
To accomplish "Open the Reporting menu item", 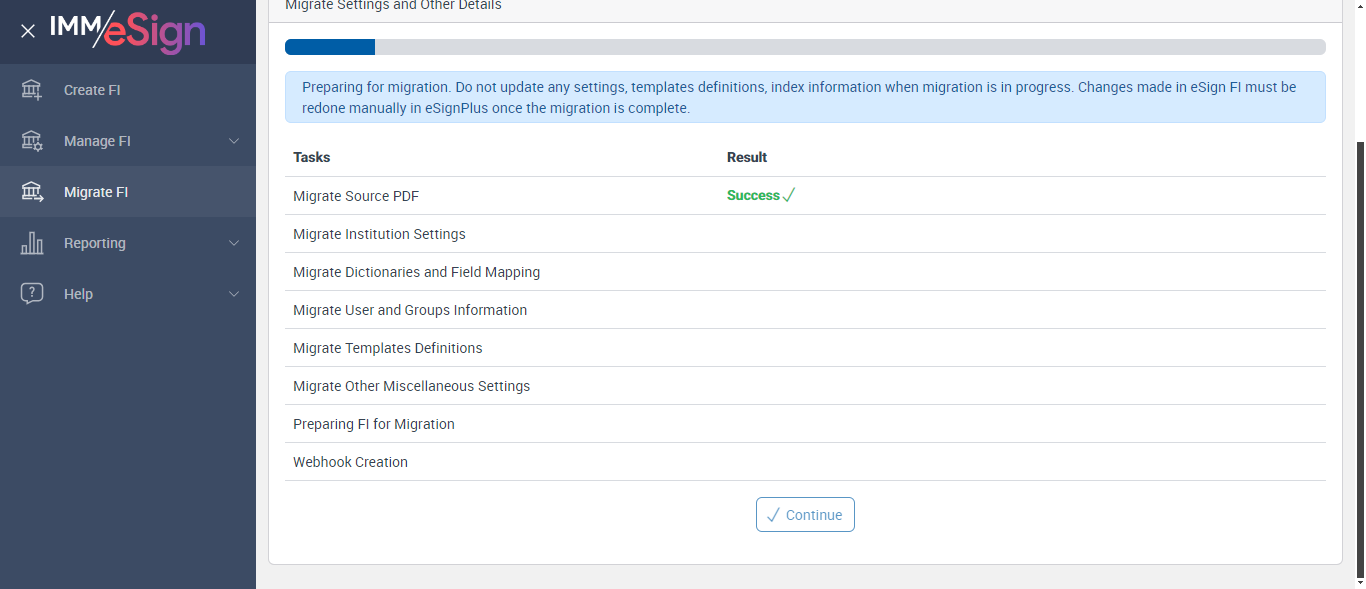I will (95, 243).
